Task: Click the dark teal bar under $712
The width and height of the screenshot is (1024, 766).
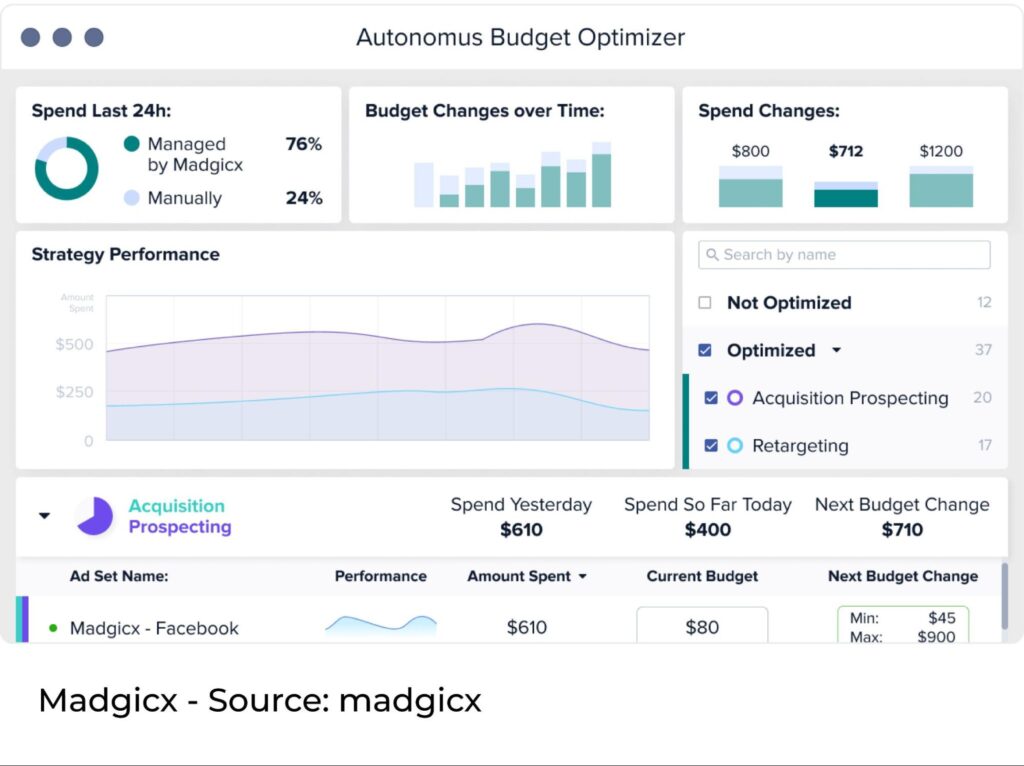Action: [x=846, y=199]
